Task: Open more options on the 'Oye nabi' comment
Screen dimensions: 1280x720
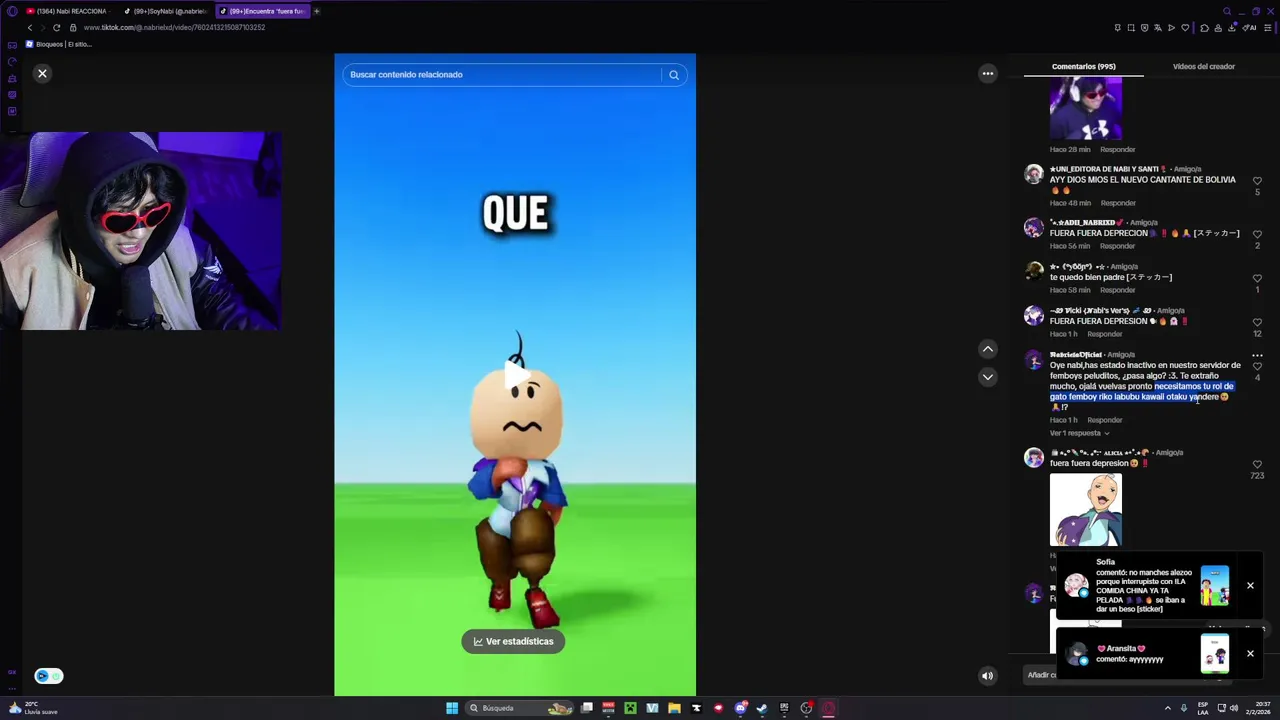Action: (x=1257, y=355)
